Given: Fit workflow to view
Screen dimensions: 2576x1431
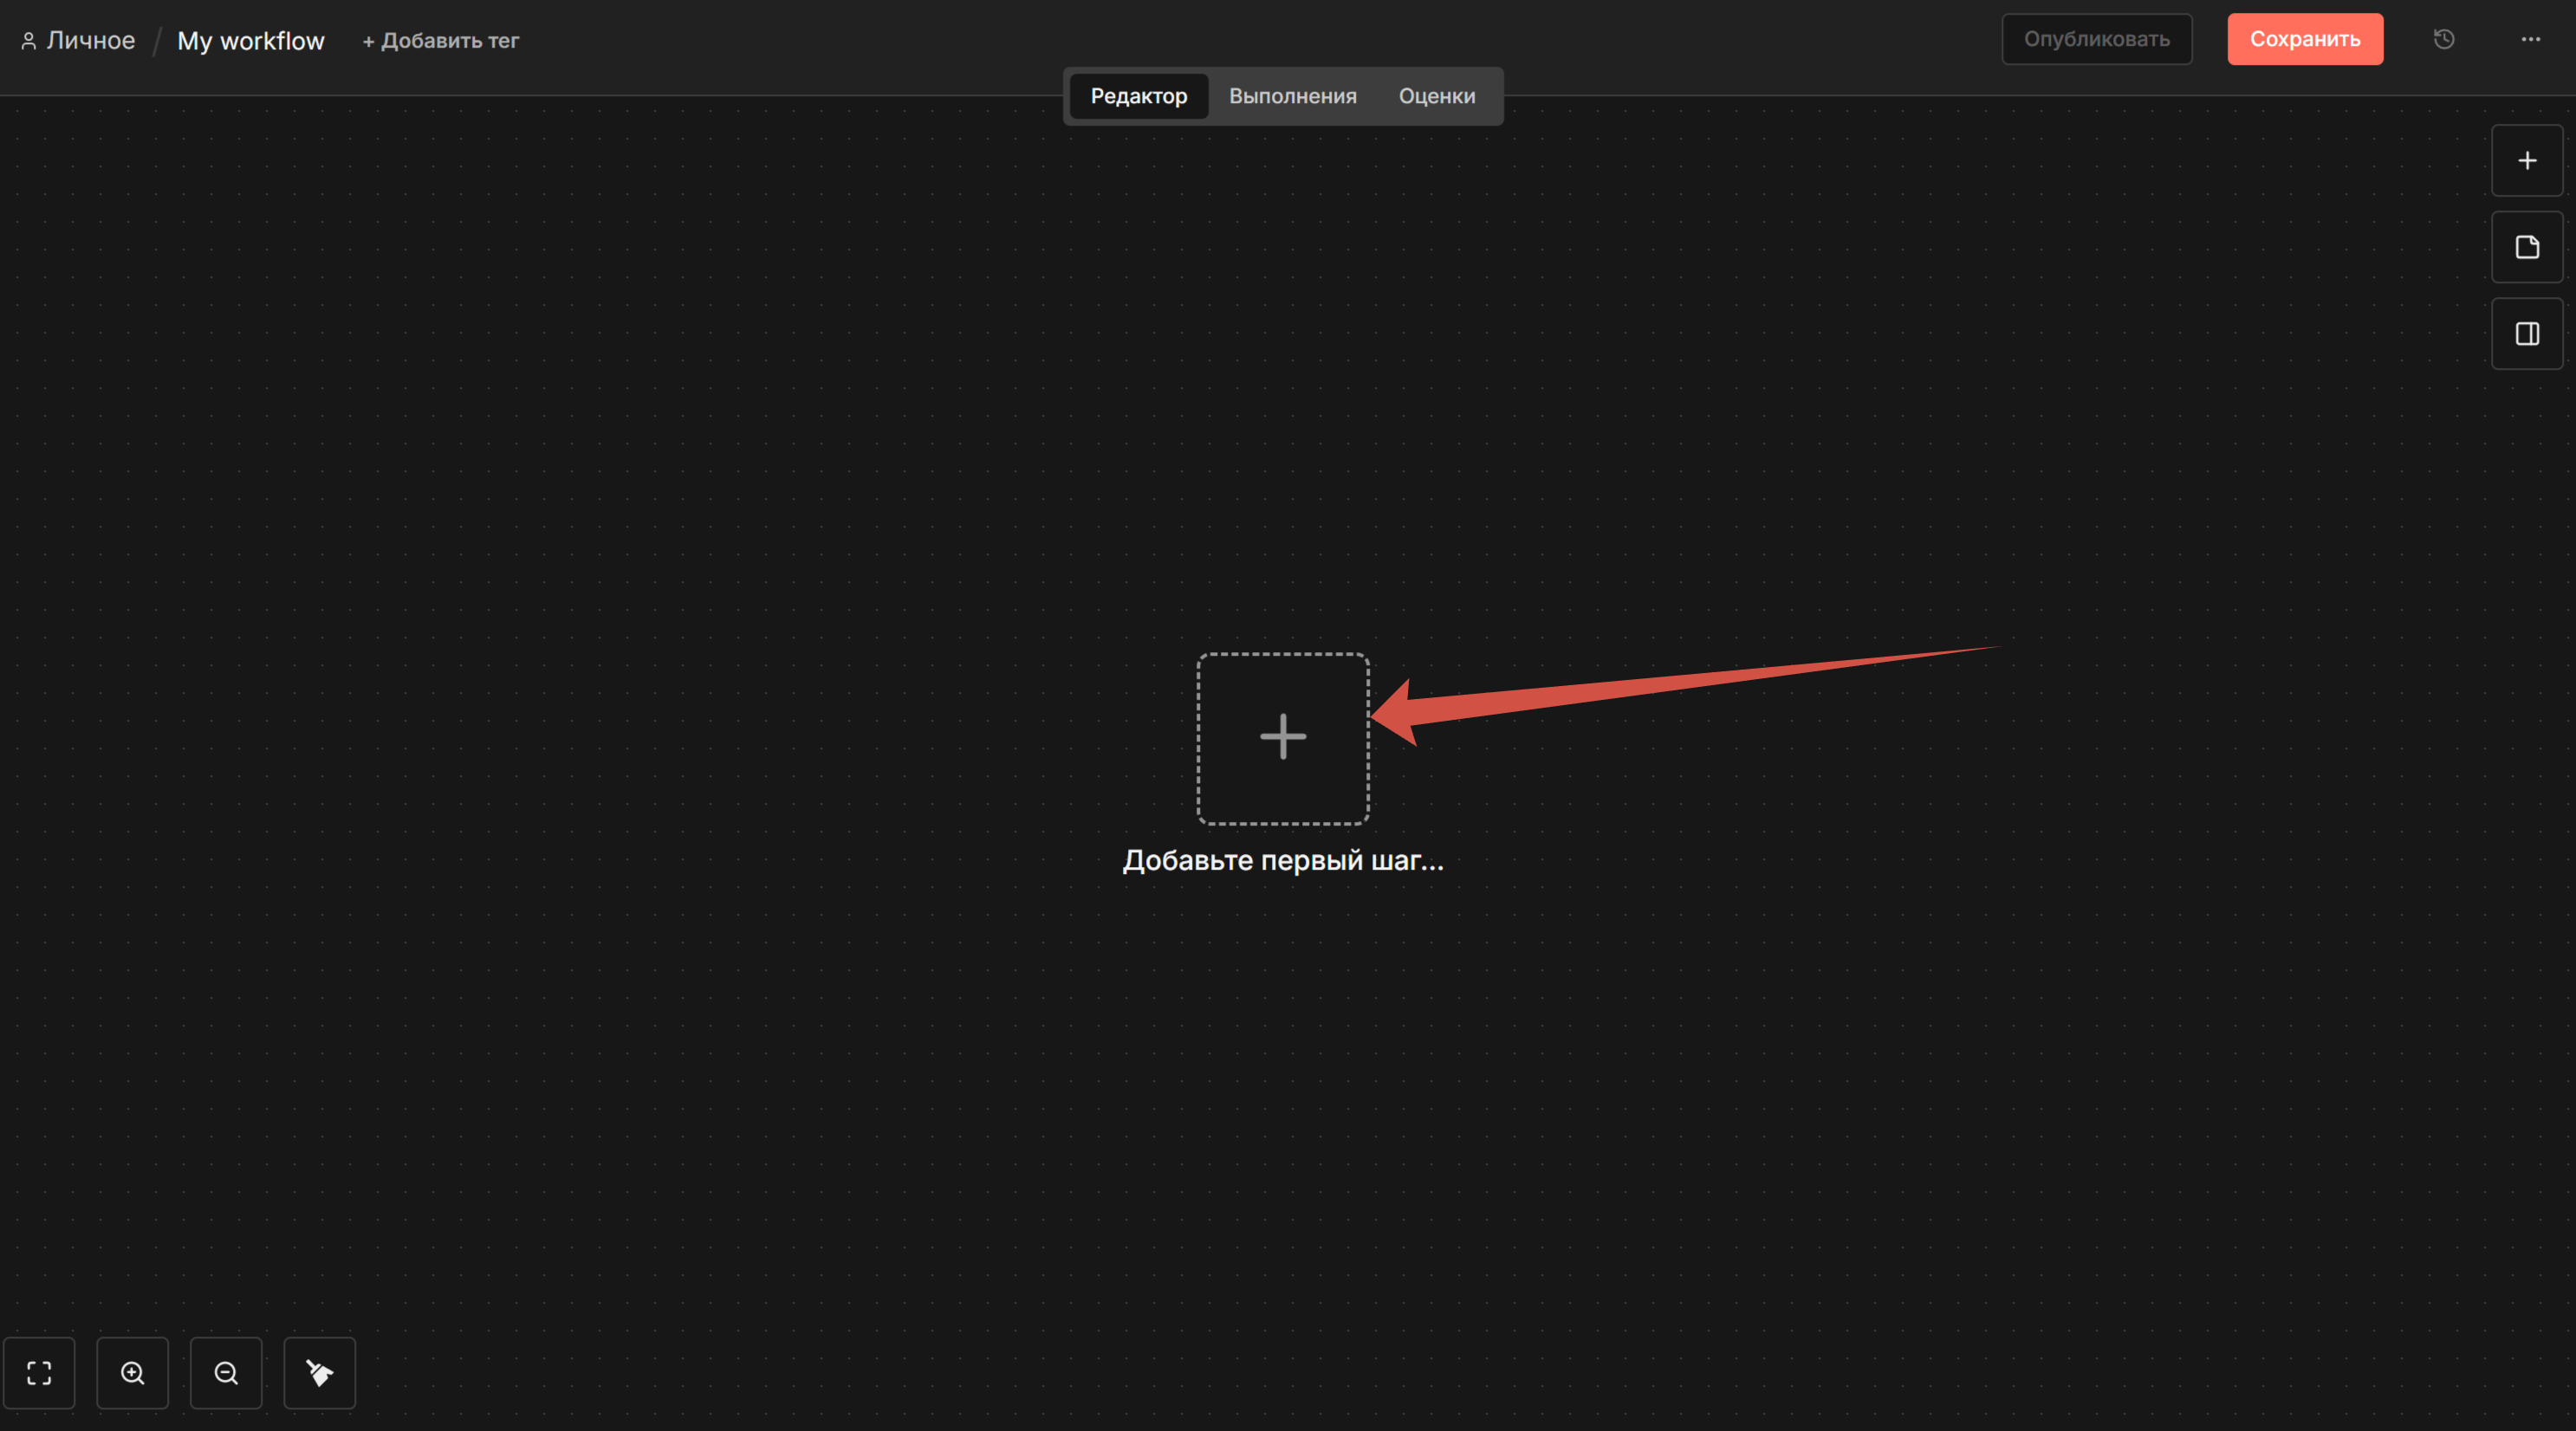Looking at the screenshot, I should pos(39,1372).
